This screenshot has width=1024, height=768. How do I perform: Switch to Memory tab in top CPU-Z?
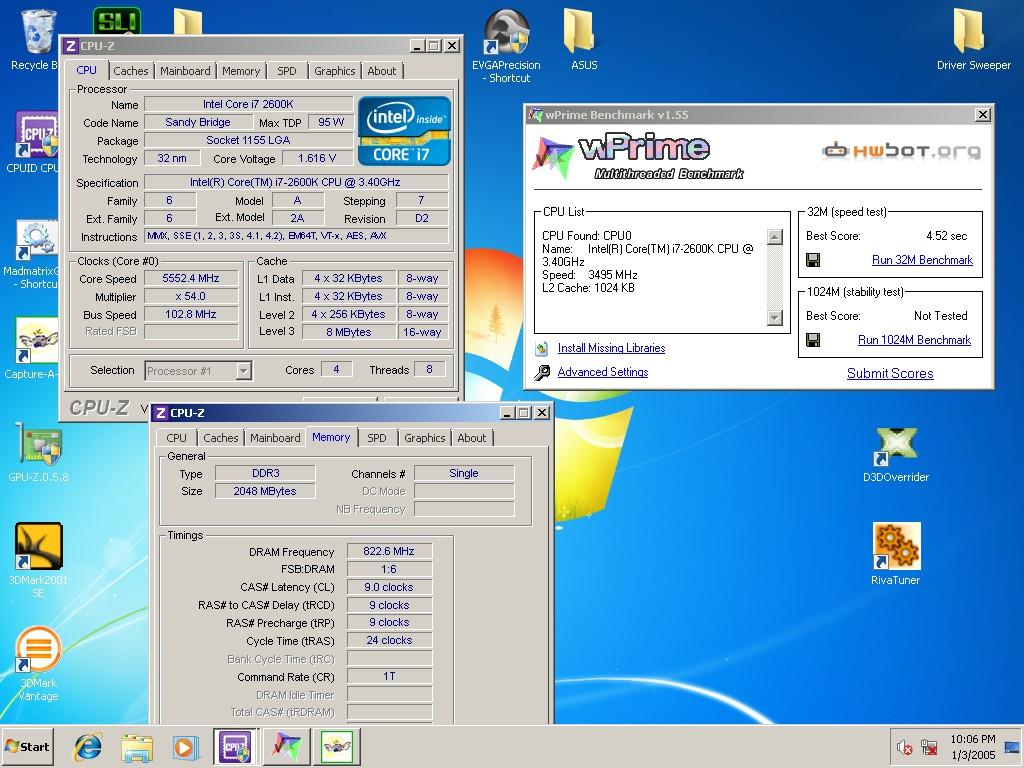click(x=241, y=71)
